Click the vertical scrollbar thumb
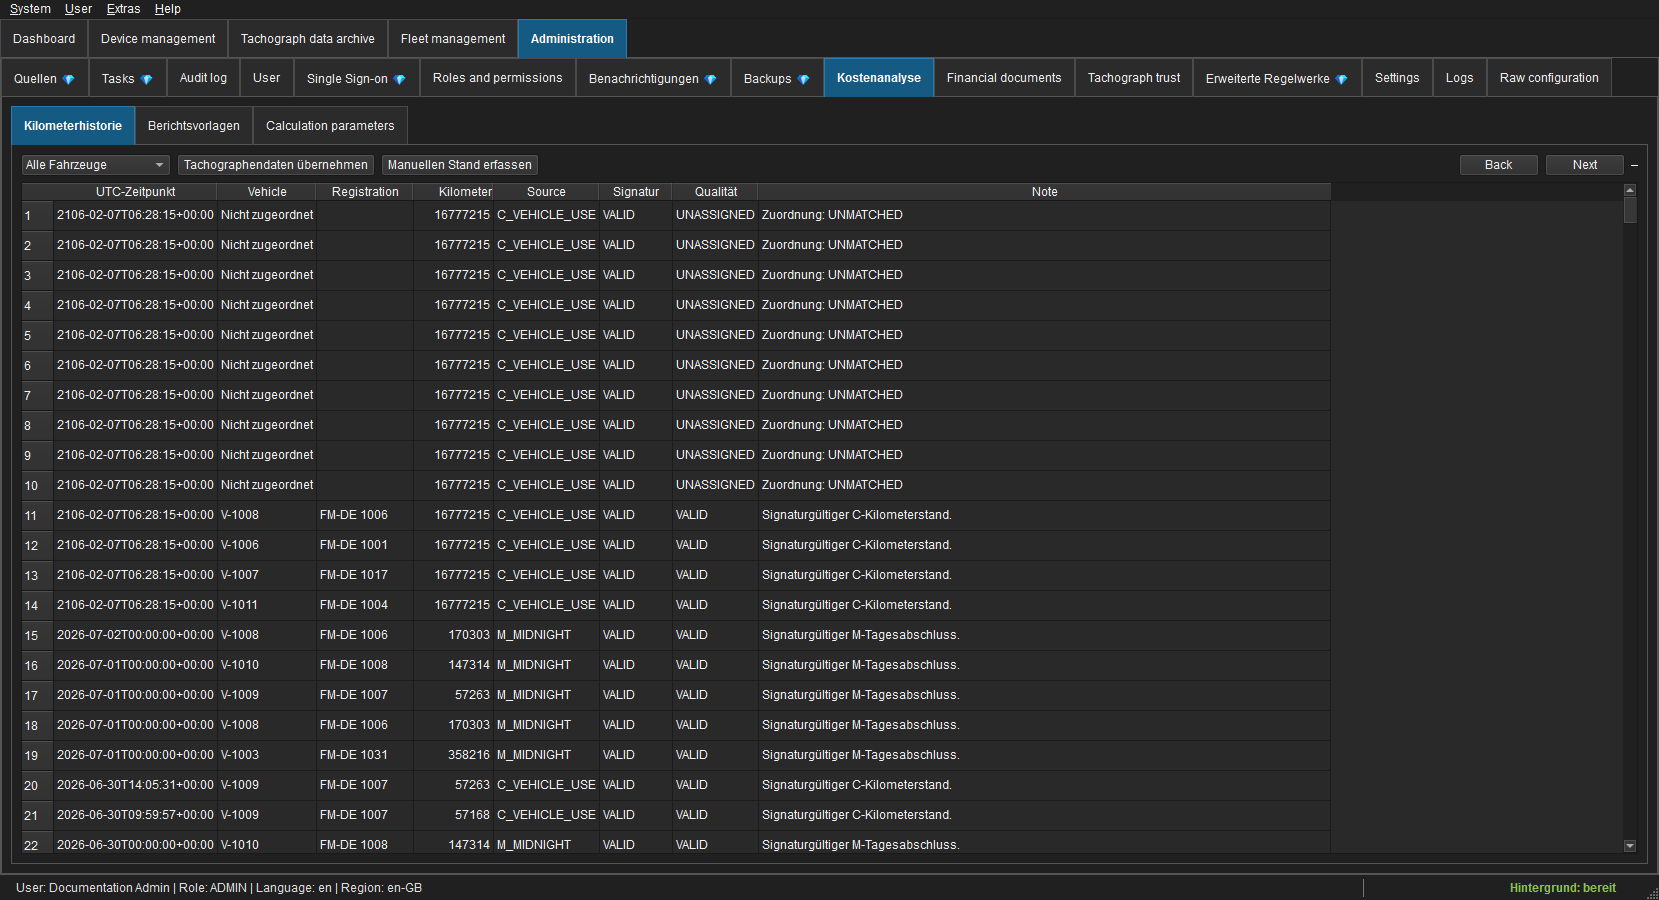The height and width of the screenshot is (900, 1659). [1630, 210]
